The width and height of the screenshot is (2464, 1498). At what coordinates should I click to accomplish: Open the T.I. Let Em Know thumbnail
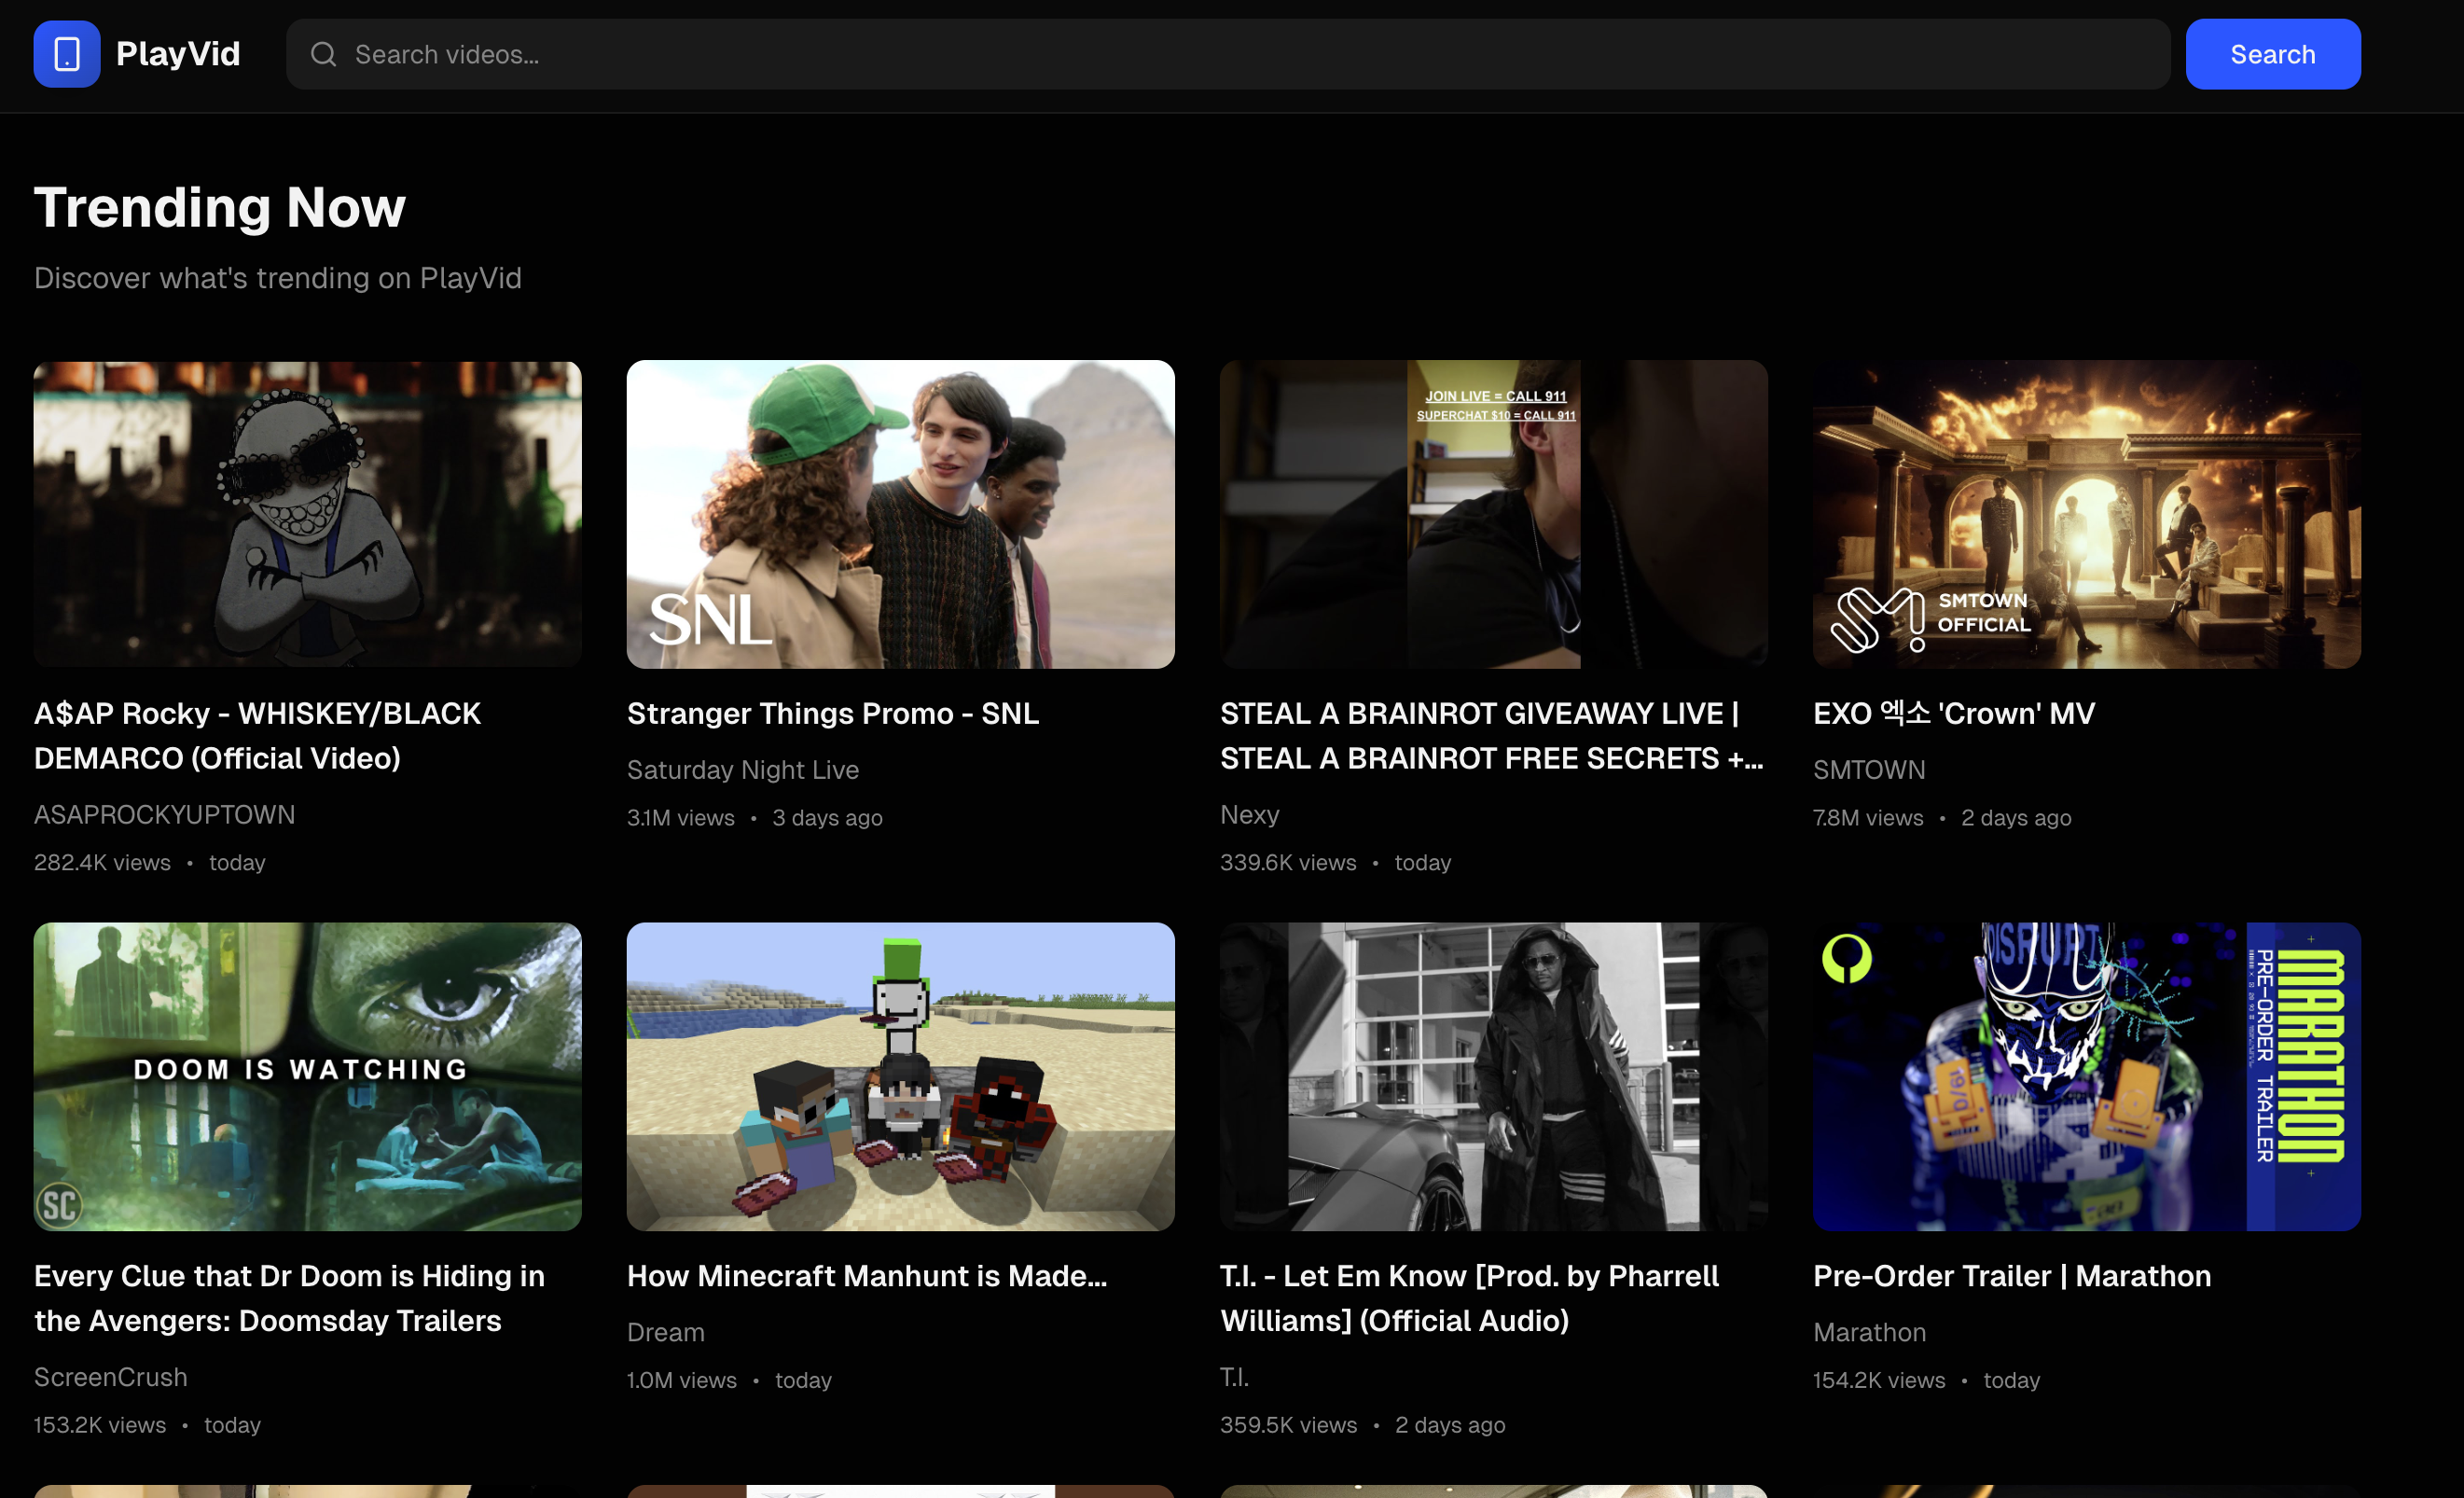[1493, 1076]
